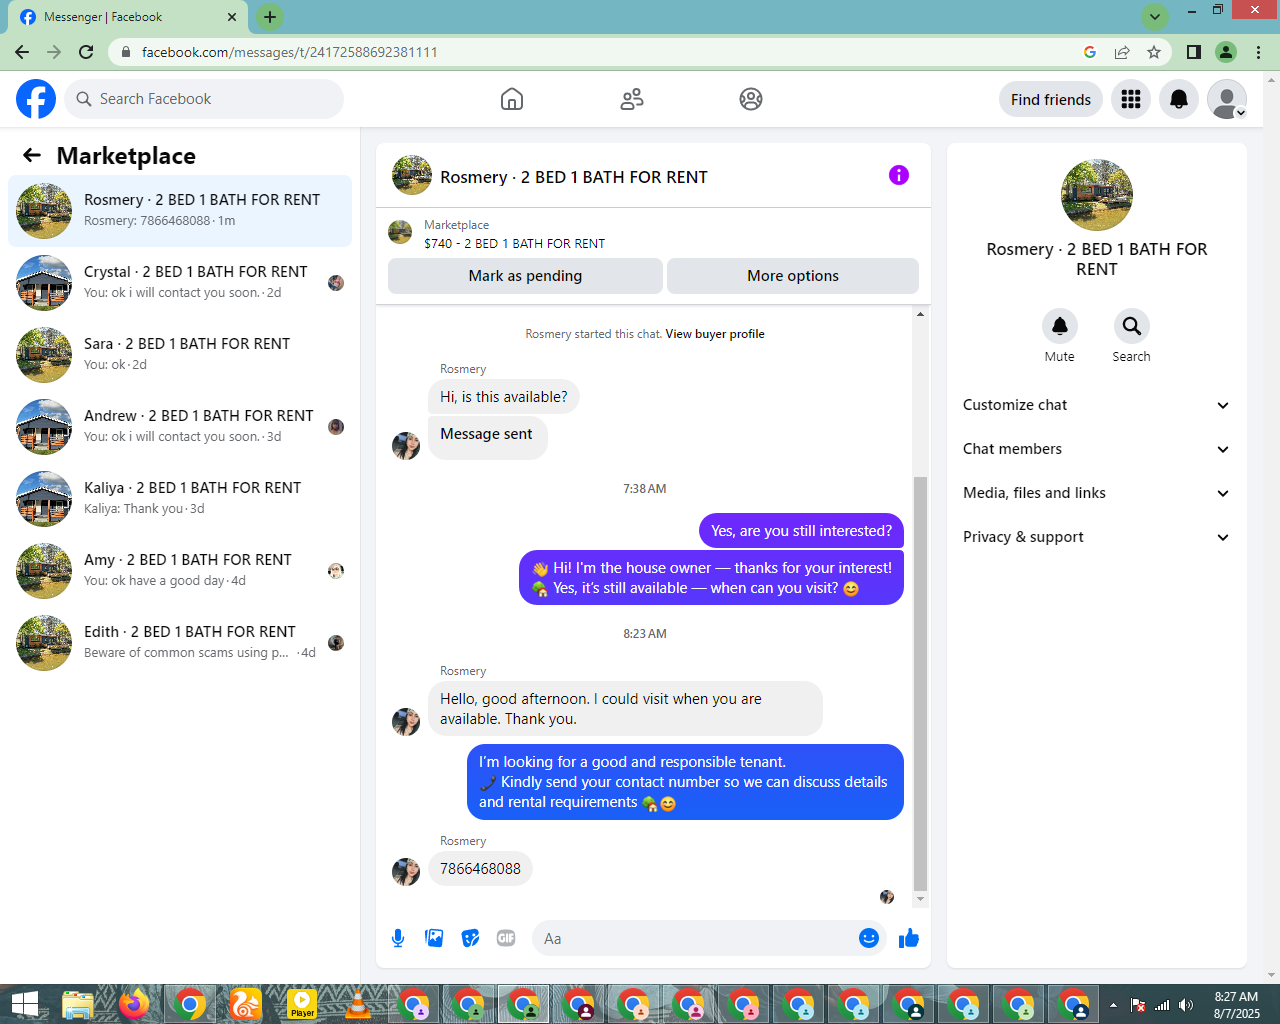Click the Aa message input field

694,938
